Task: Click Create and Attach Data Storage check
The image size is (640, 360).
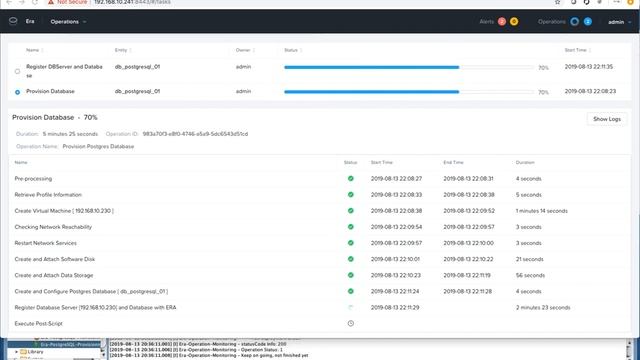Action: click(x=351, y=275)
